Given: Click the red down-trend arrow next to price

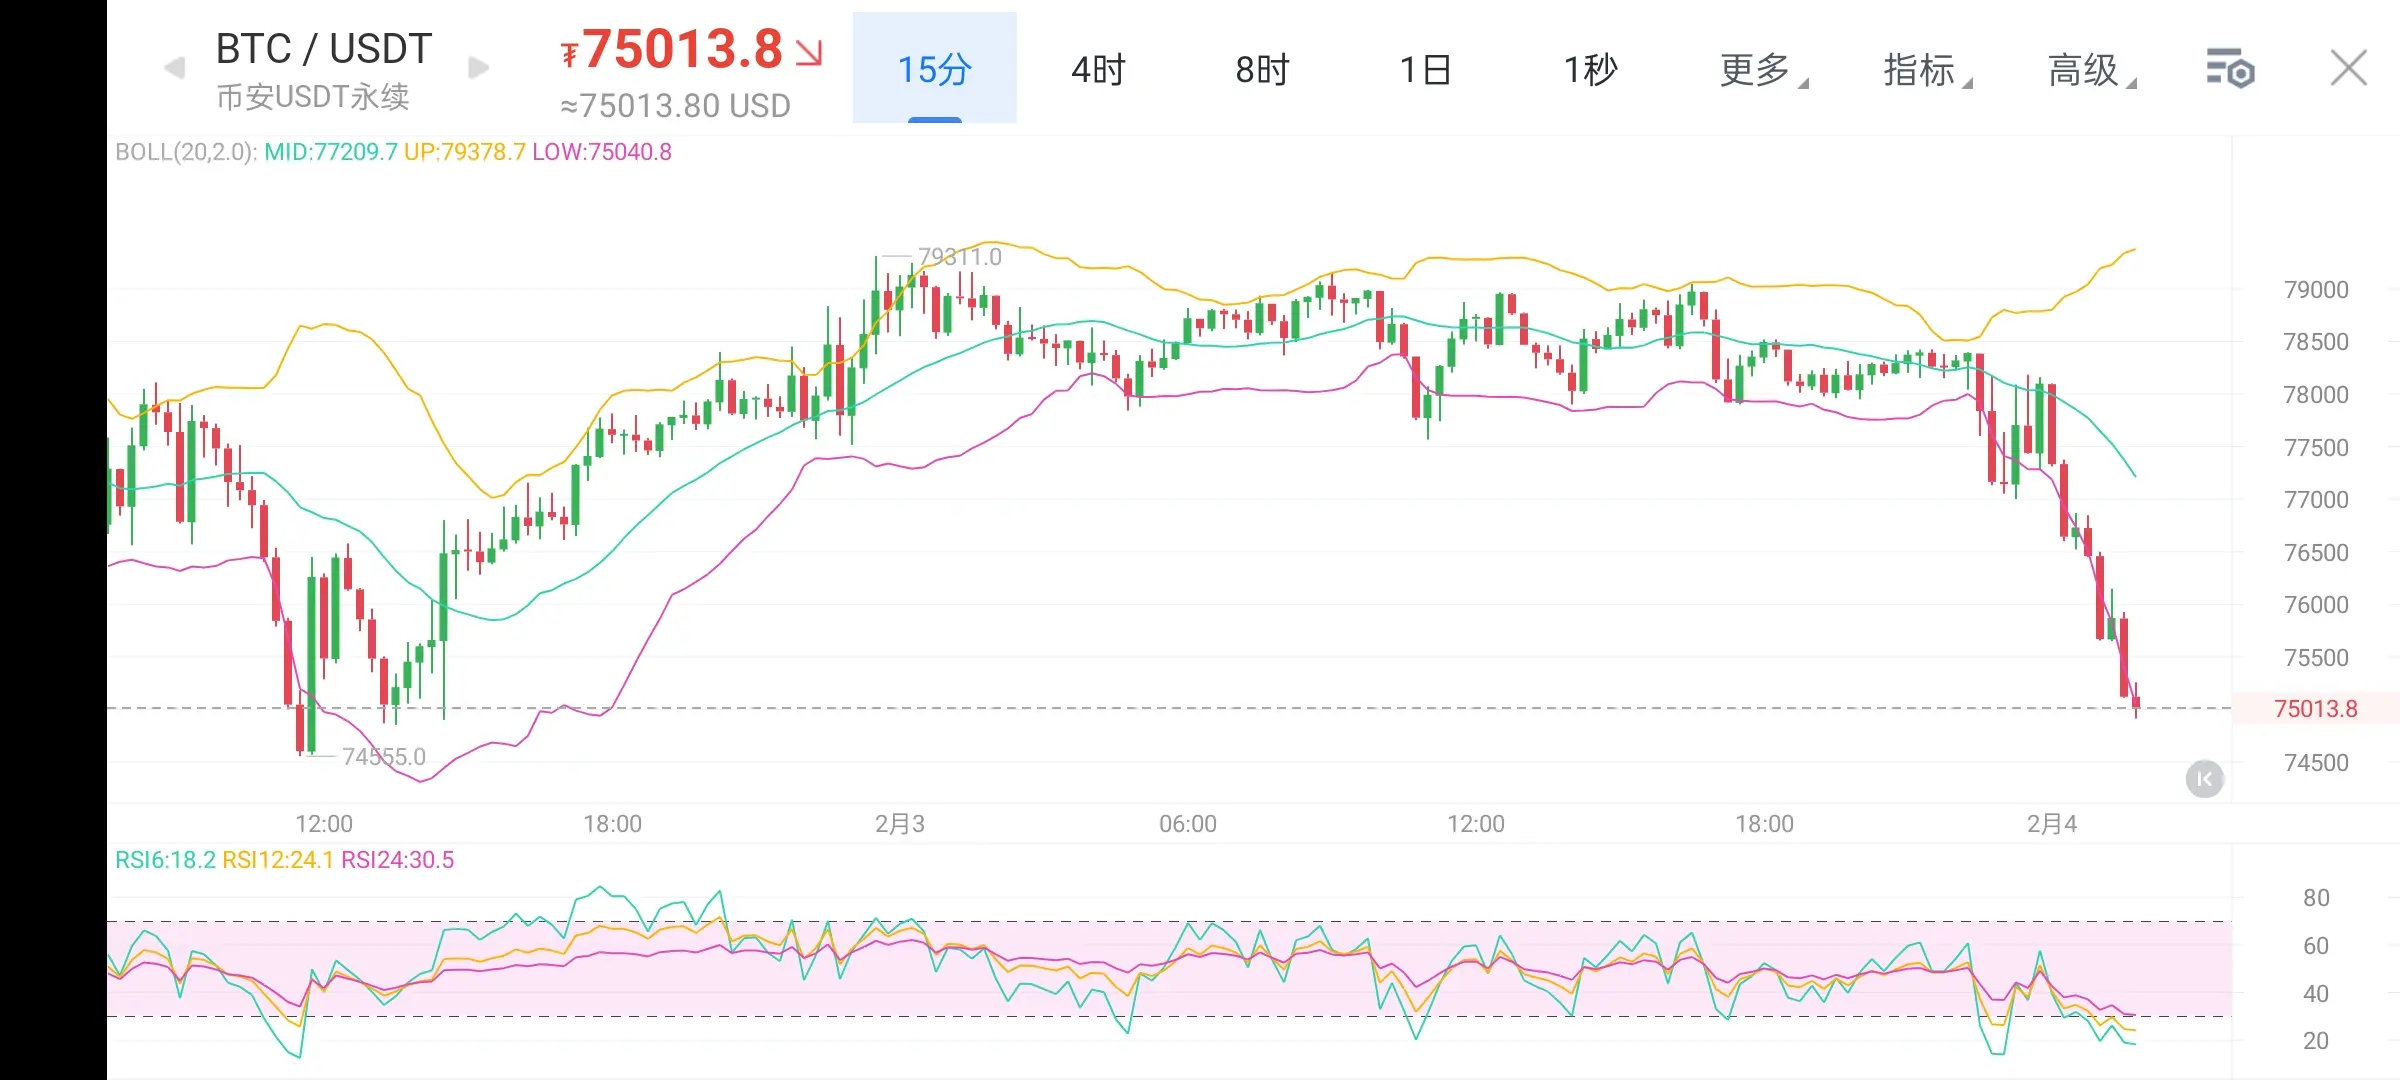Looking at the screenshot, I should pyautogui.click(x=808, y=52).
